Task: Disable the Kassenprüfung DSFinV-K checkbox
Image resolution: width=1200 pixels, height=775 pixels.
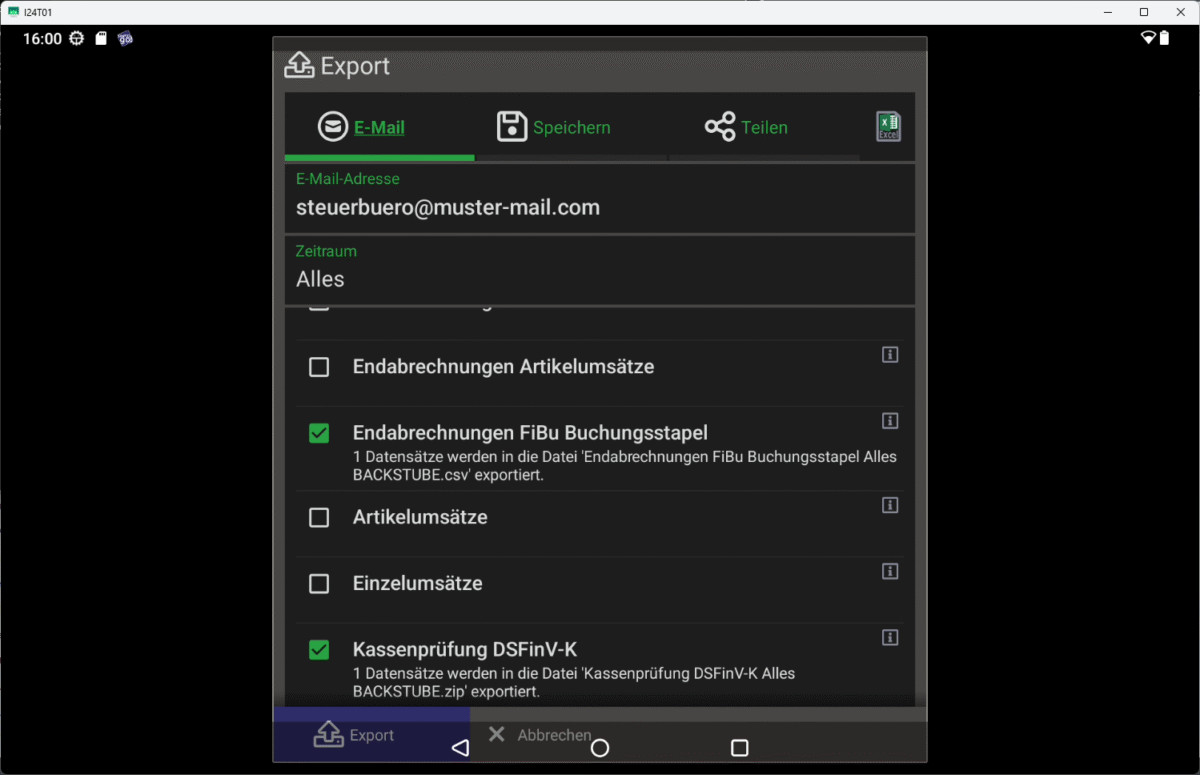Action: [x=319, y=650]
